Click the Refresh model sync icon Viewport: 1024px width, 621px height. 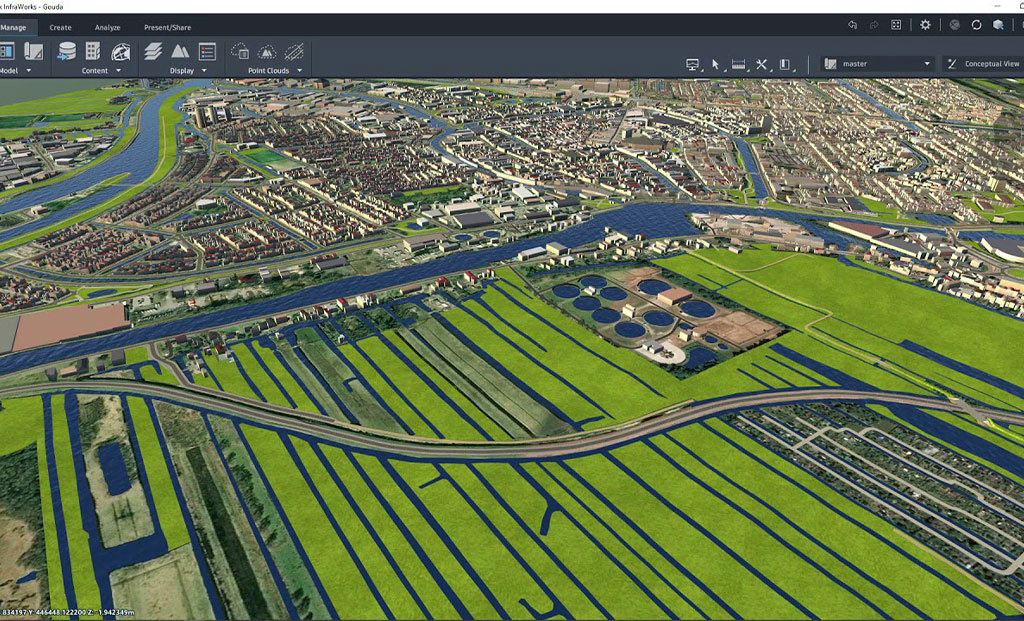click(976, 24)
